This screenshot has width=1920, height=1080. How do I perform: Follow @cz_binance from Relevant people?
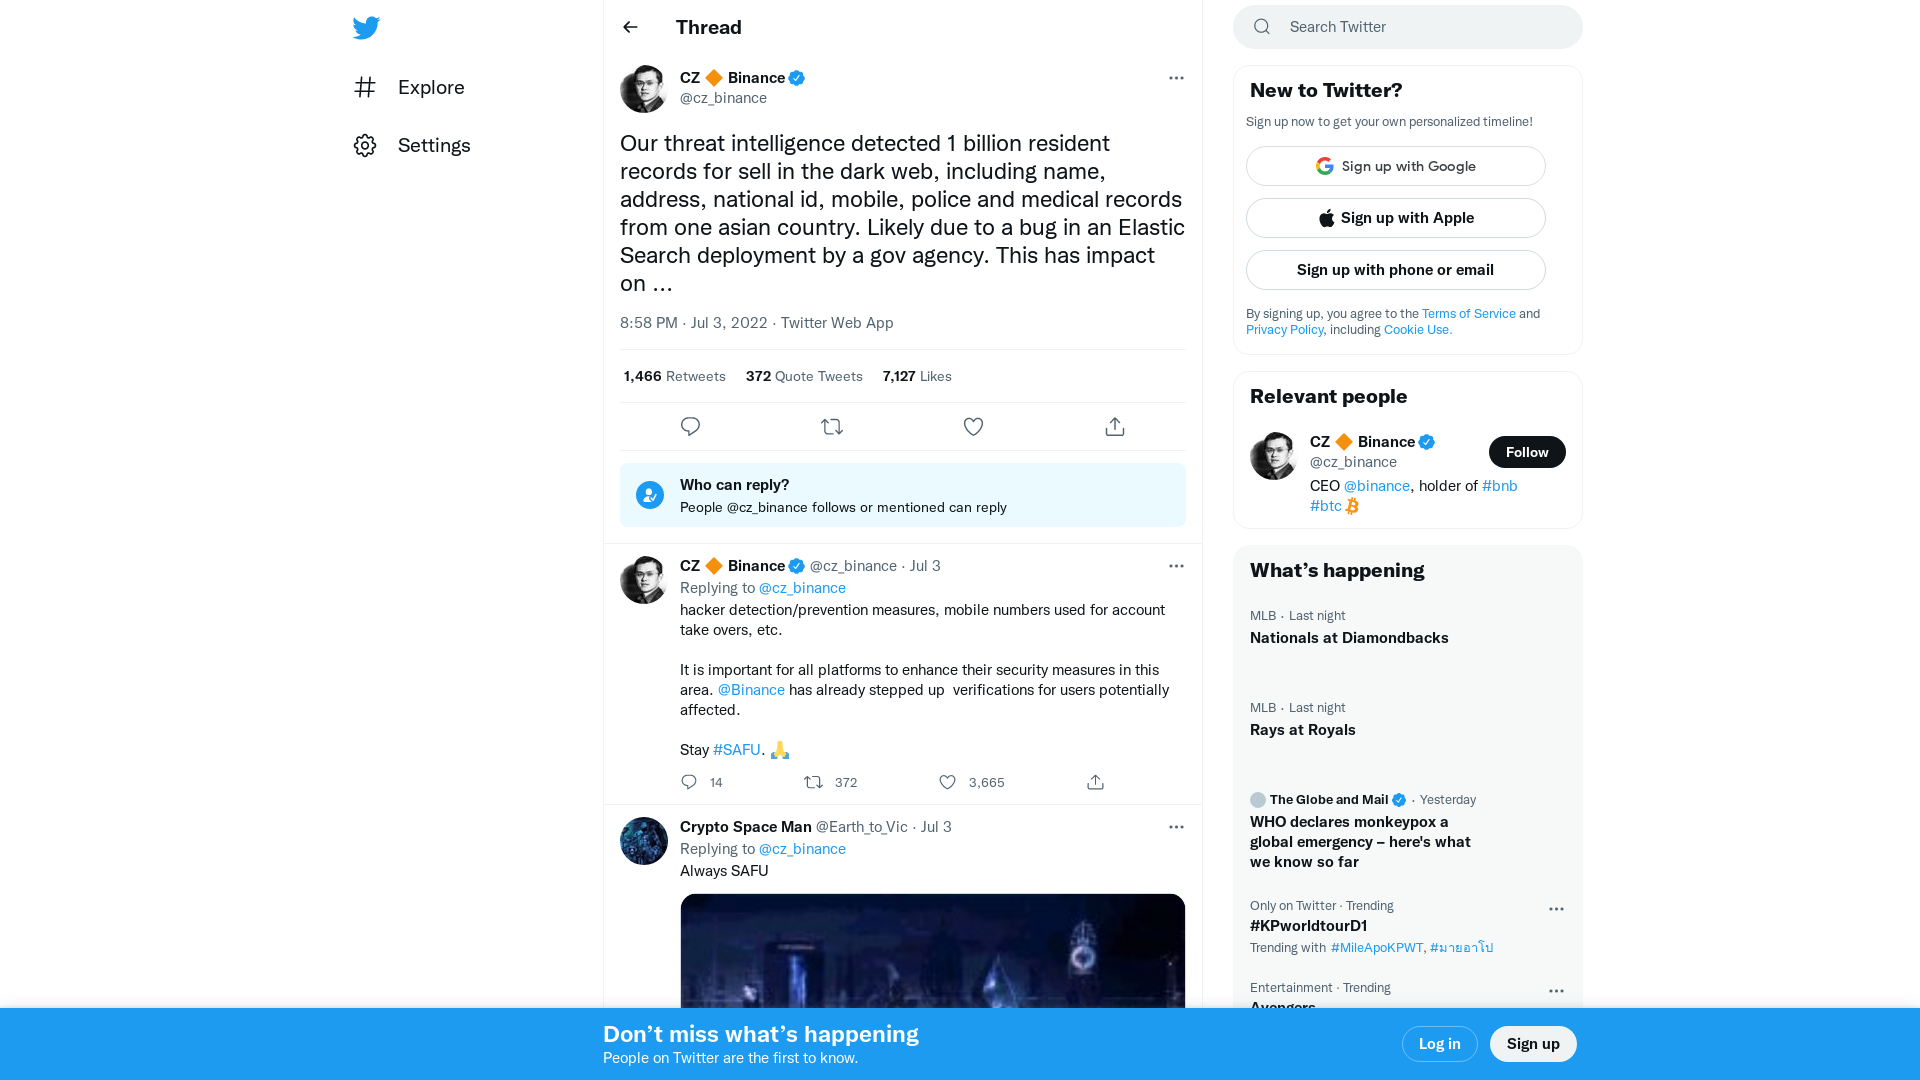(x=1527, y=452)
